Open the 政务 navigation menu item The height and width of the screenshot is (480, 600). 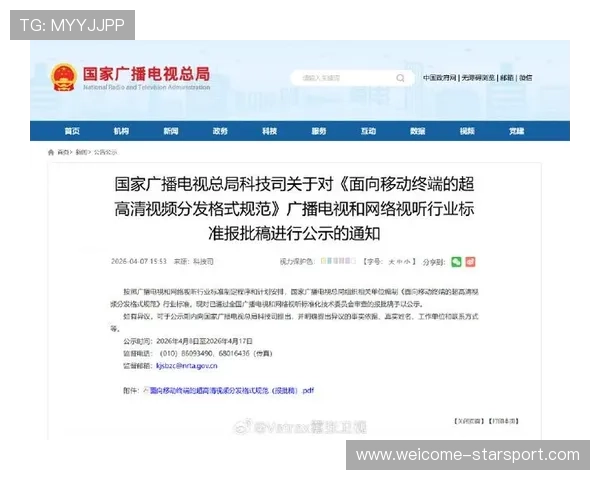220,131
